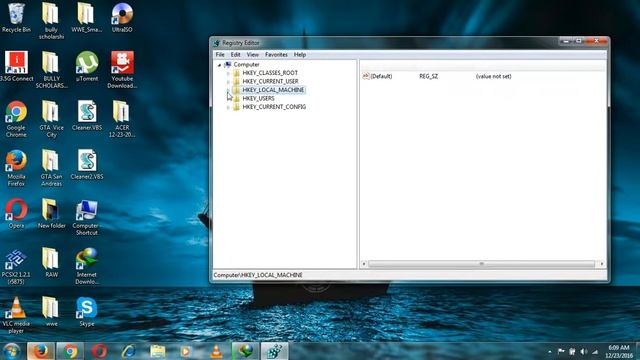This screenshot has width=640, height=360.
Task: Expand the HKEY_CURRENT_CONFIG arrow
Action: pyautogui.click(x=228, y=107)
